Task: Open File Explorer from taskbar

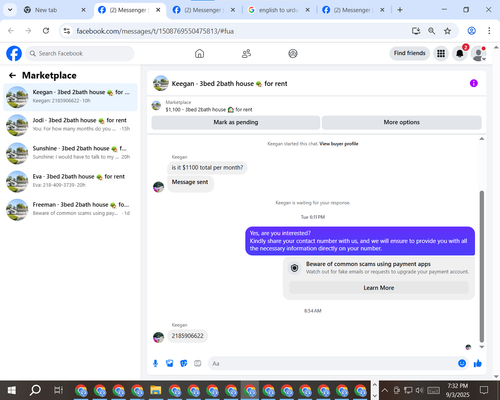Action: pyautogui.click(x=156, y=390)
